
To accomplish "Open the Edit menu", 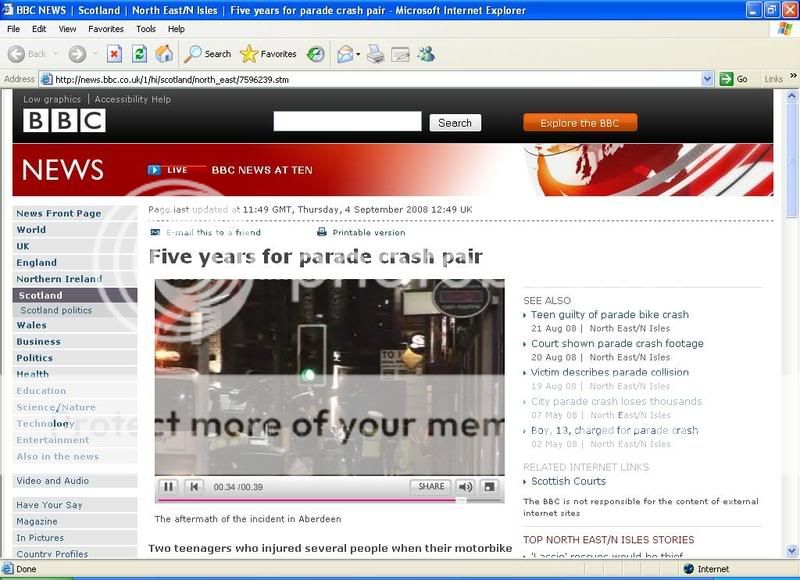I will point(39,29).
